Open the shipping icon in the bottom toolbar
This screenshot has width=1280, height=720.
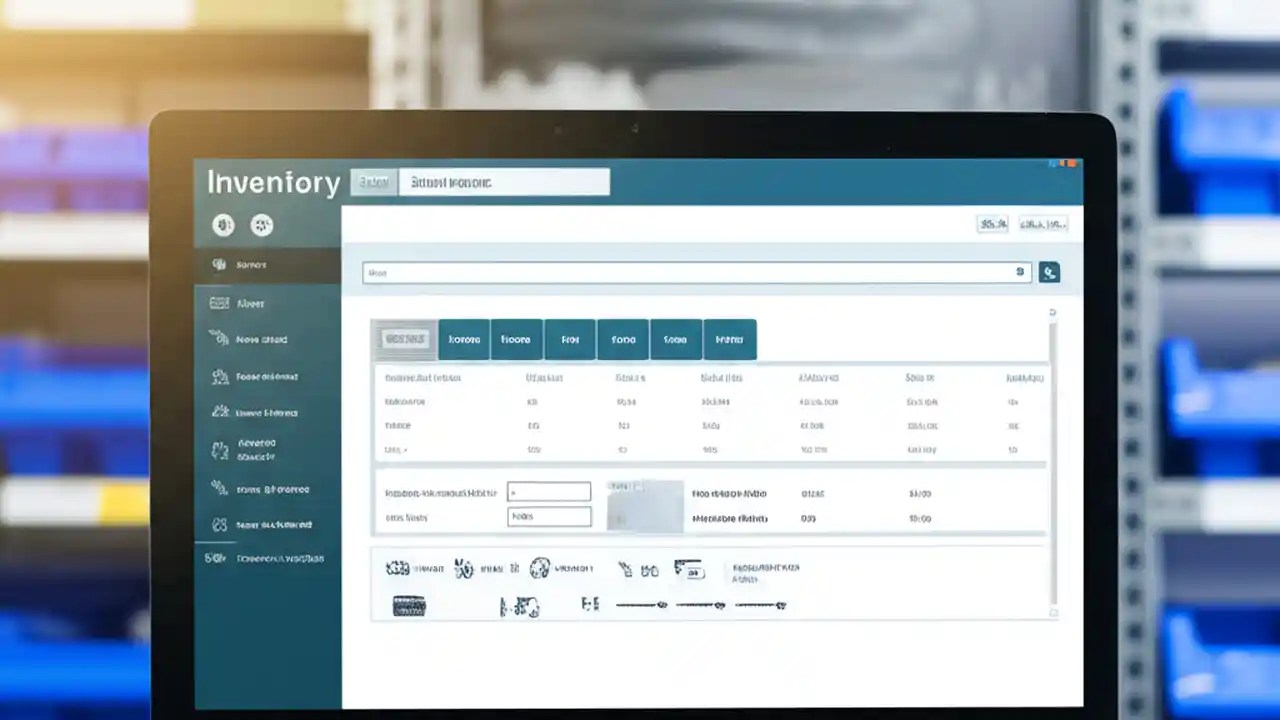691,570
